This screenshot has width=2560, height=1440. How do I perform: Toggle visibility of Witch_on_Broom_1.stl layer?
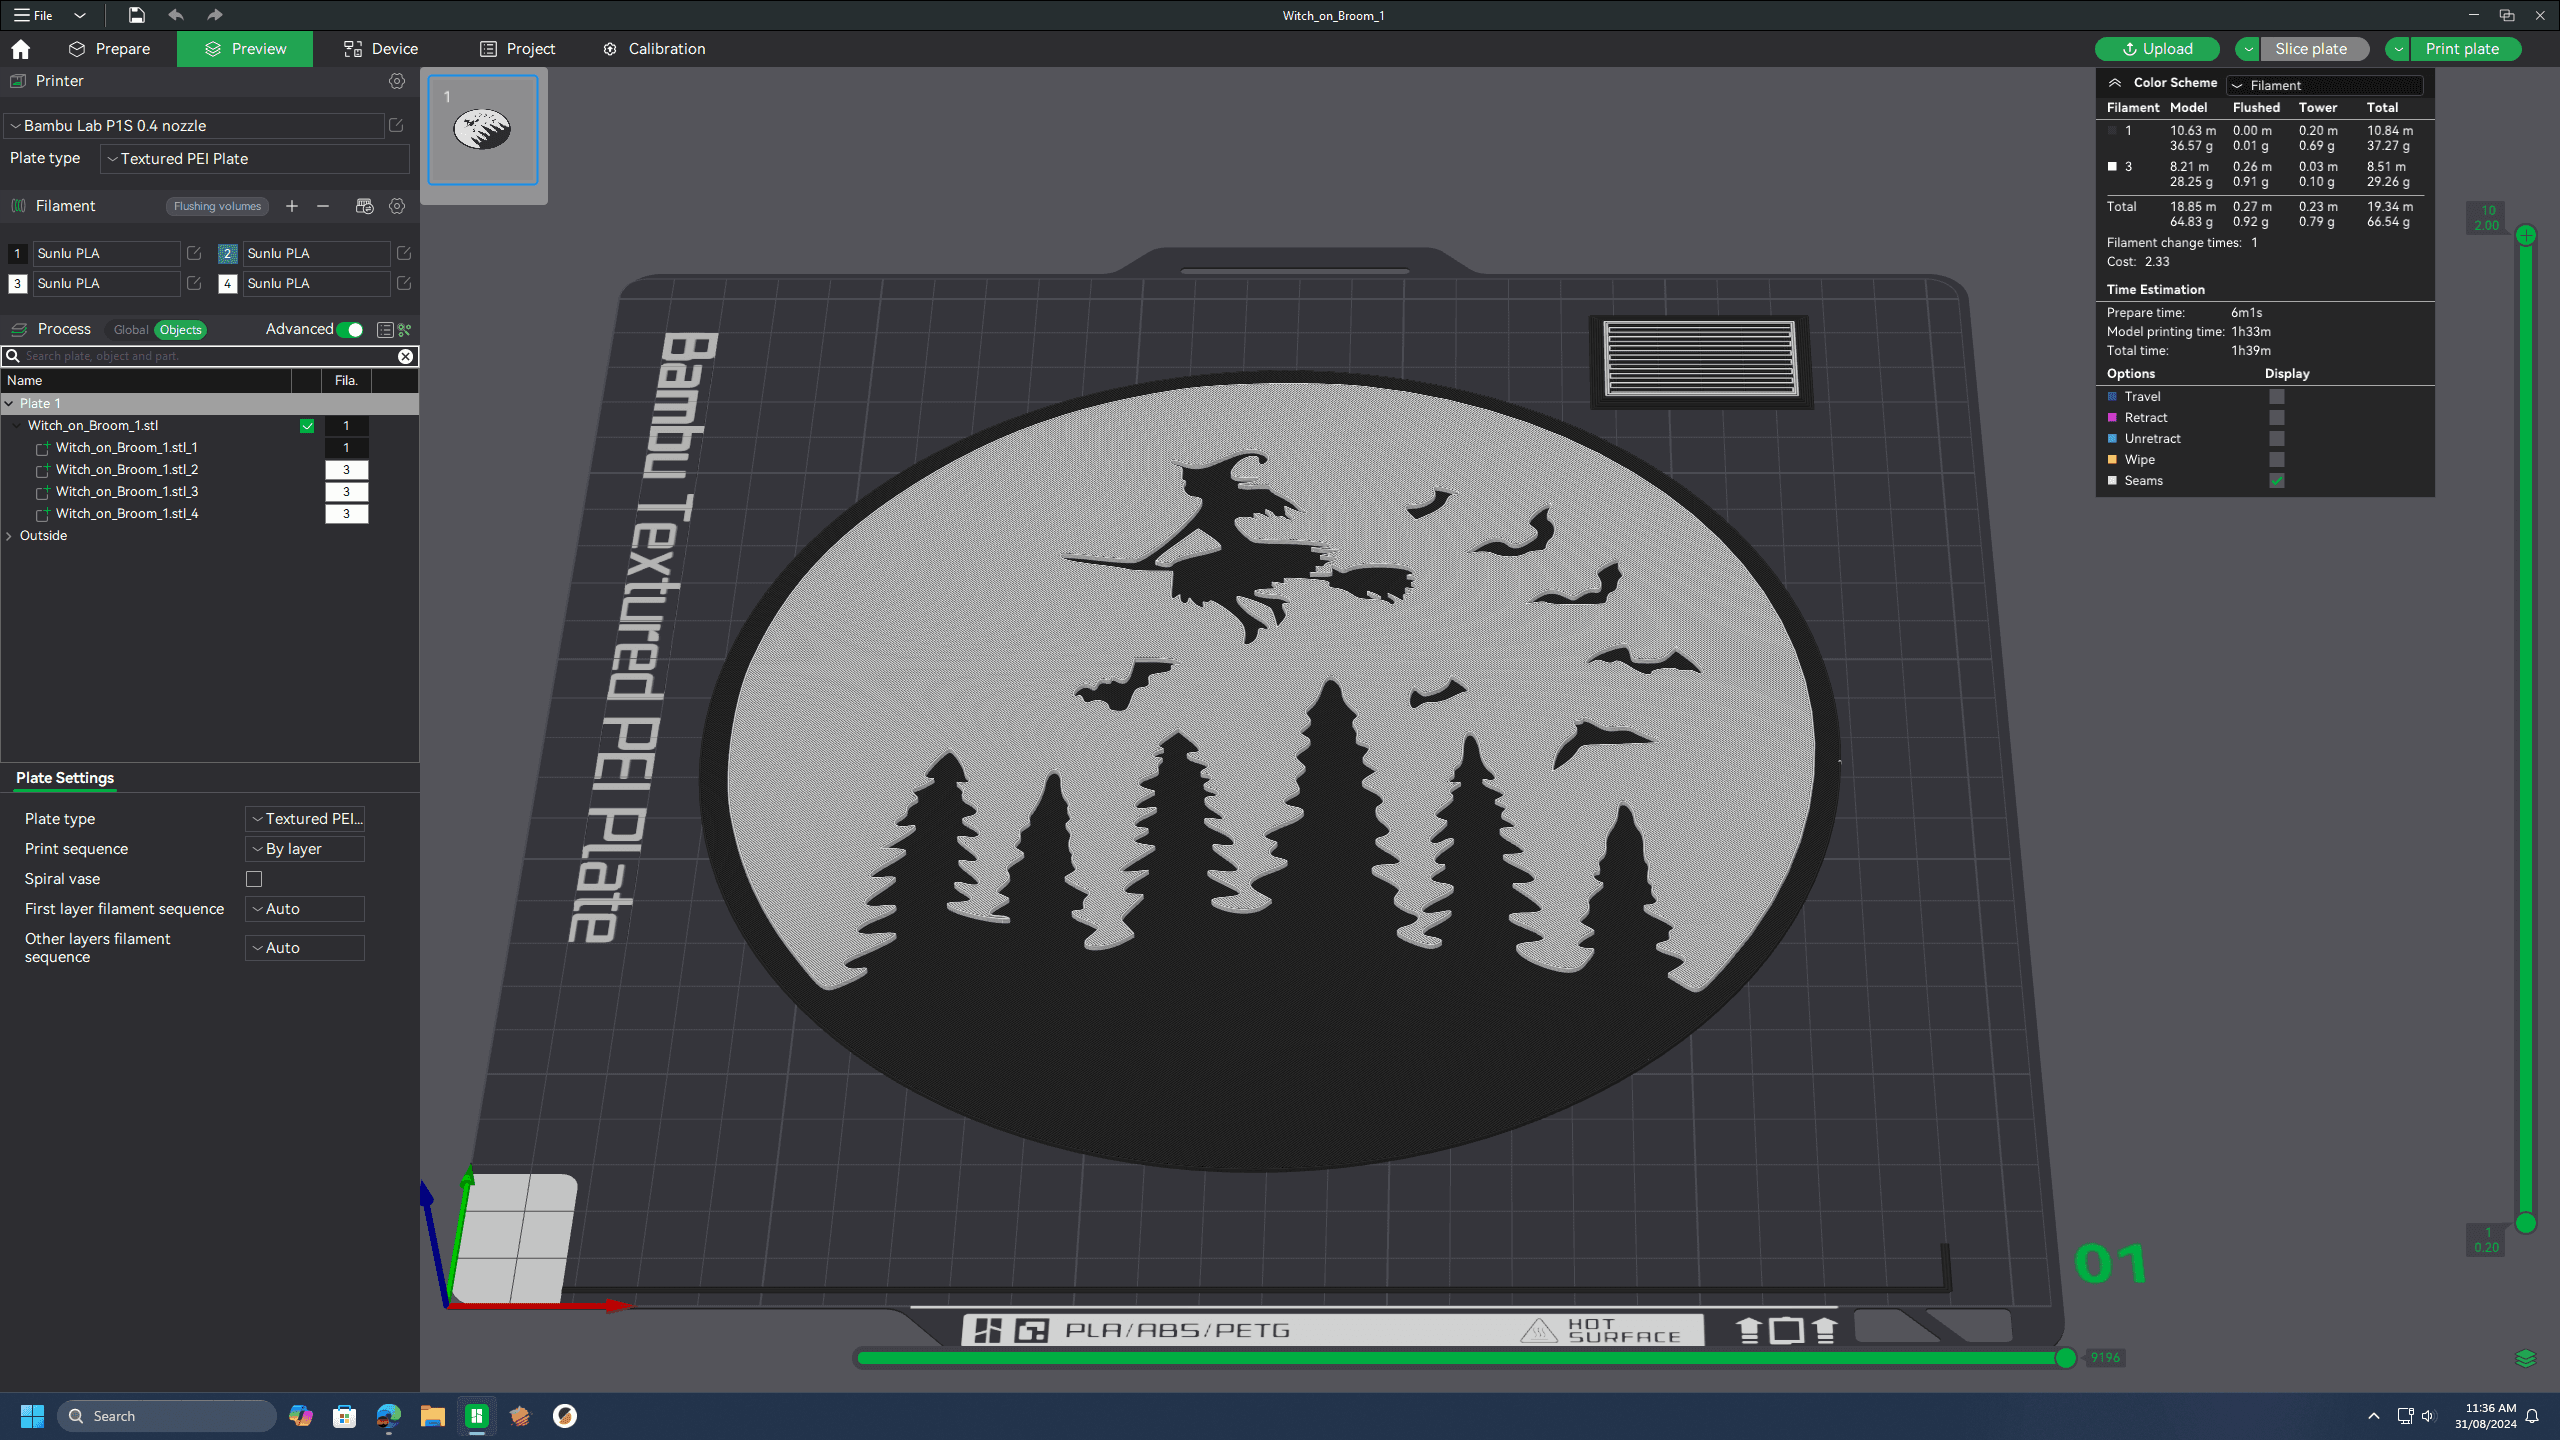point(309,424)
